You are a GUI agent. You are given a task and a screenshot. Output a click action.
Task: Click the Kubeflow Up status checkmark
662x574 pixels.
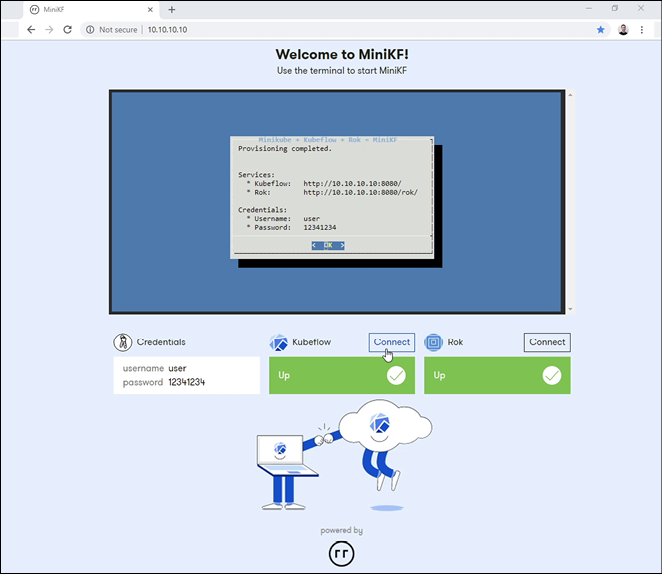point(396,375)
